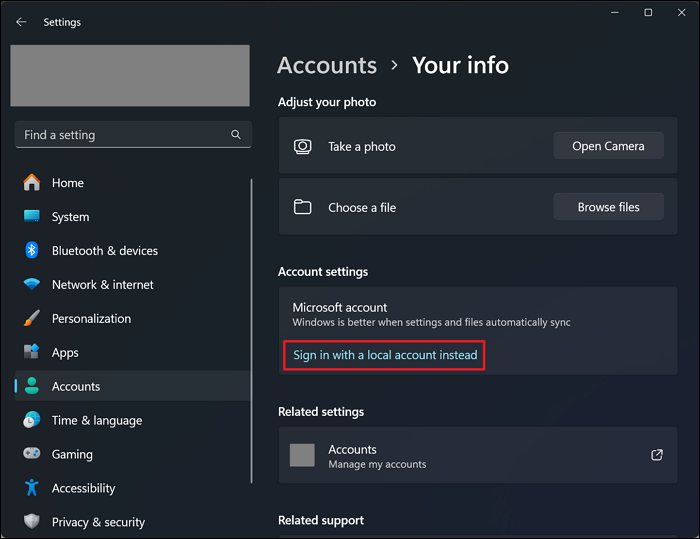Viewport: 700px width, 539px height.
Task: Click Accounts in the breadcrumb header
Action: [327, 65]
